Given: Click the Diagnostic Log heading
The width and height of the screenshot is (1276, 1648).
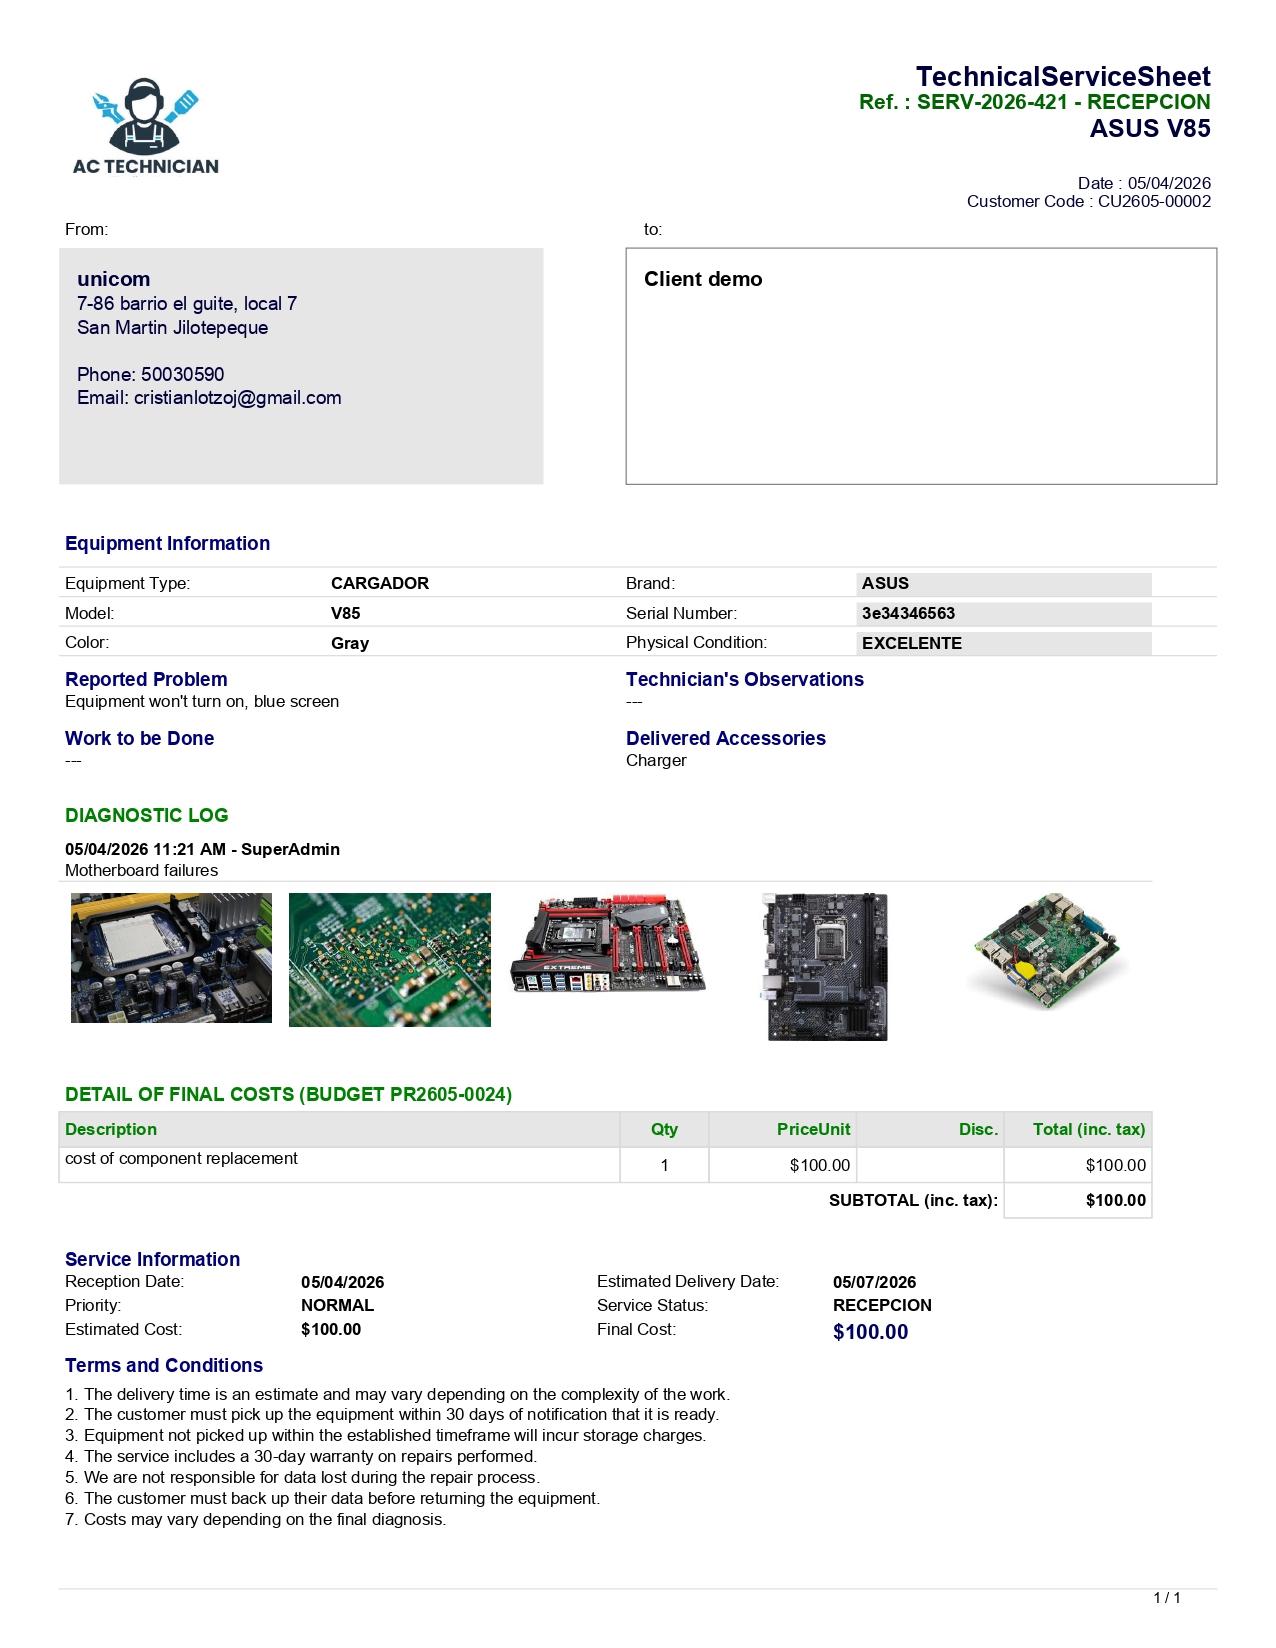Looking at the screenshot, I should pyautogui.click(x=147, y=815).
